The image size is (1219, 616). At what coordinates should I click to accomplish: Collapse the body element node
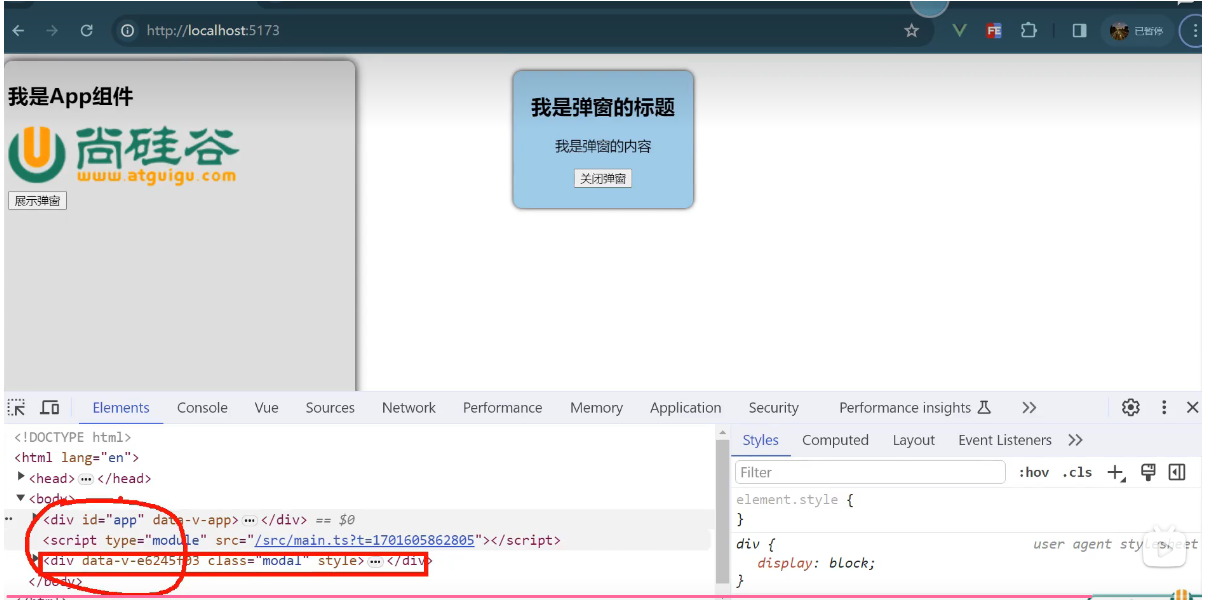[22, 497]
